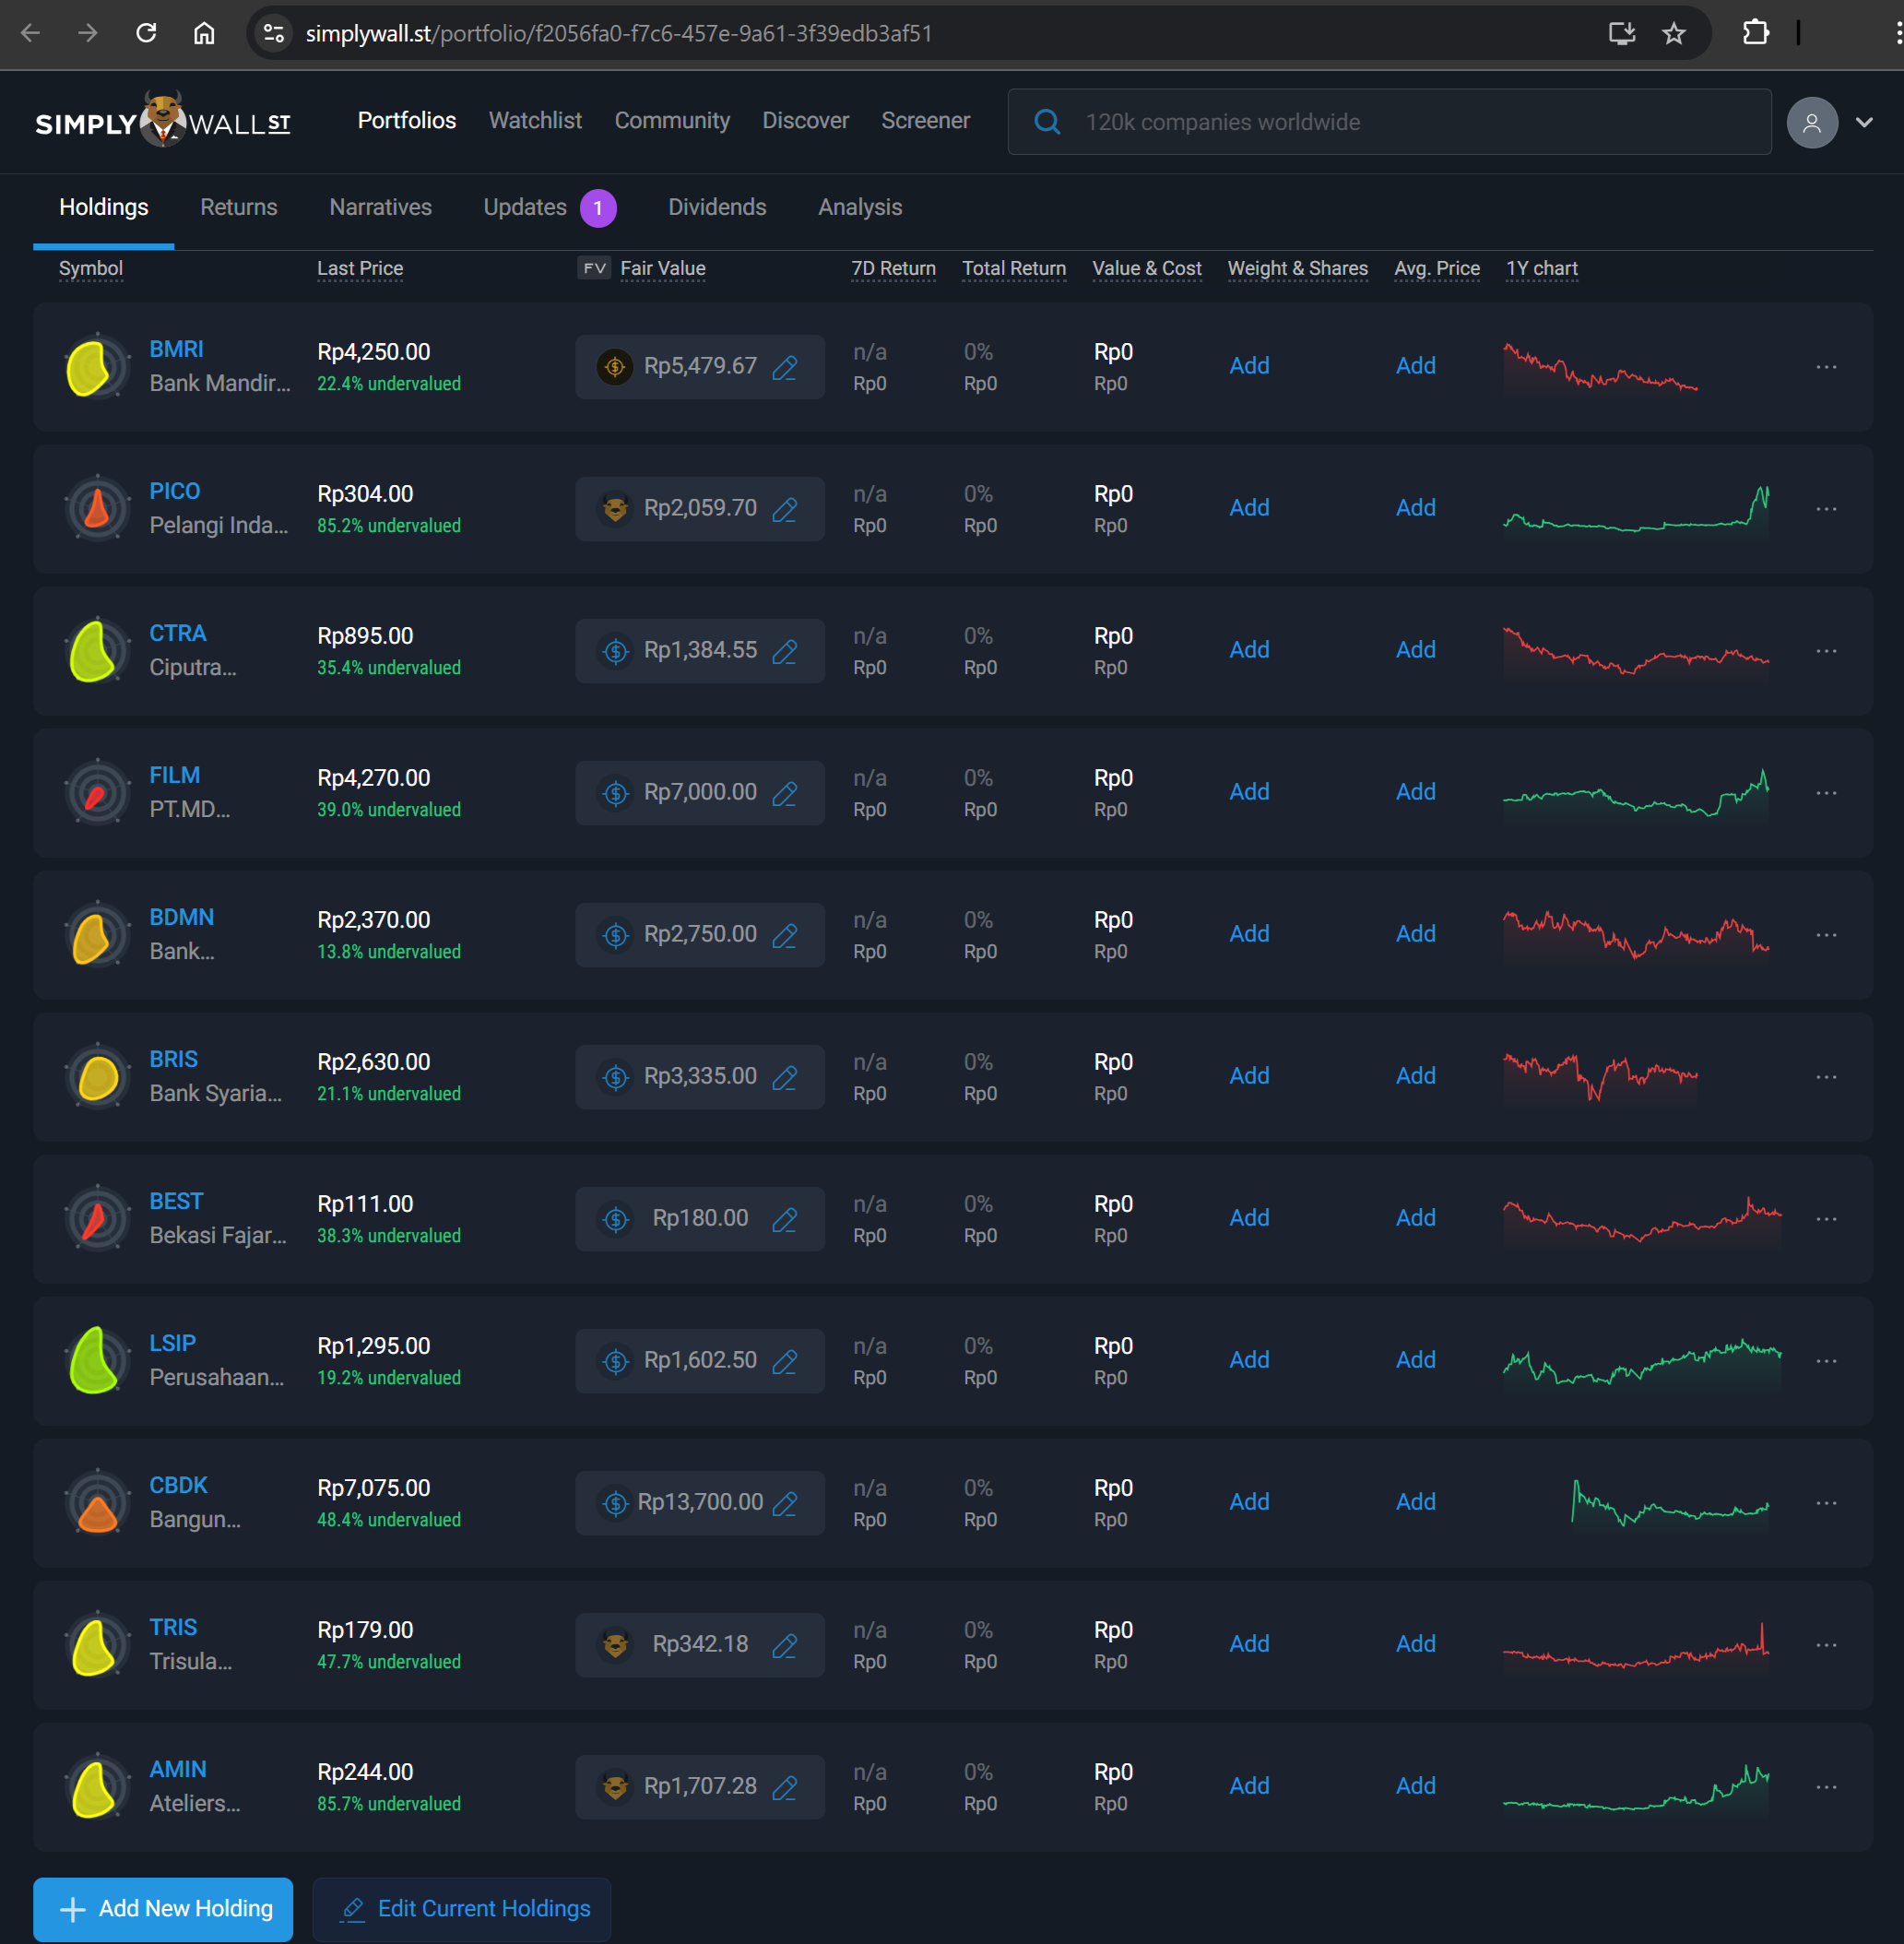Click Edit Current Holdings button

462,1908
